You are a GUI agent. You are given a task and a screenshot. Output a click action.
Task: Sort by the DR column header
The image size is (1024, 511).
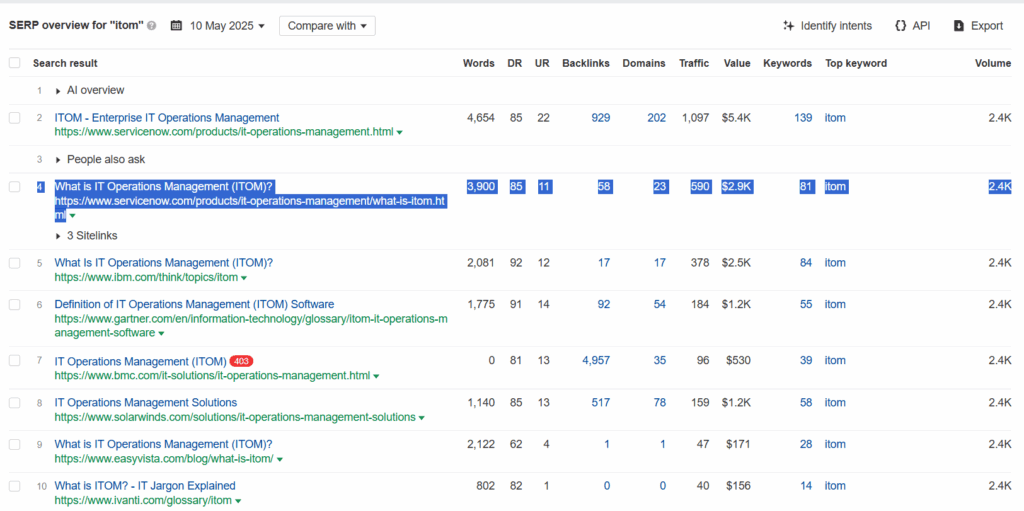515,63
